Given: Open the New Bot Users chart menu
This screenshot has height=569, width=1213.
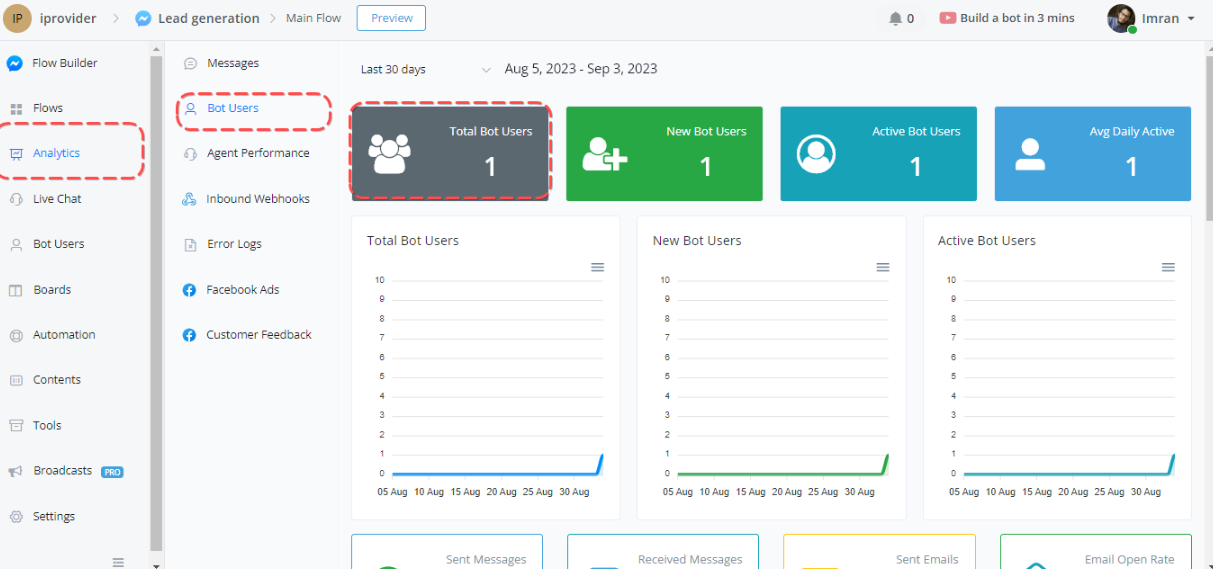Looking at the screenshot, I should [883, 267].
